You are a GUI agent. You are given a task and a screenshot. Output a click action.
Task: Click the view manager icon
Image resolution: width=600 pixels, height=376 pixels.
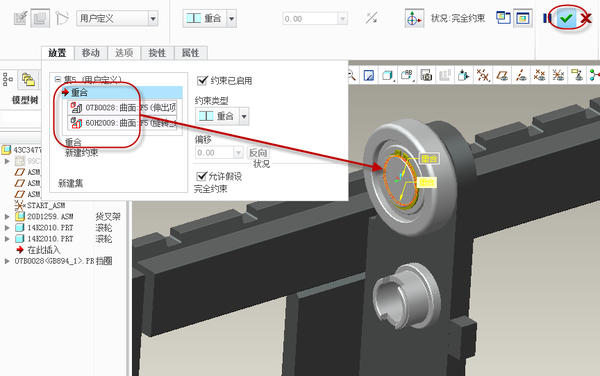[426, 75]
